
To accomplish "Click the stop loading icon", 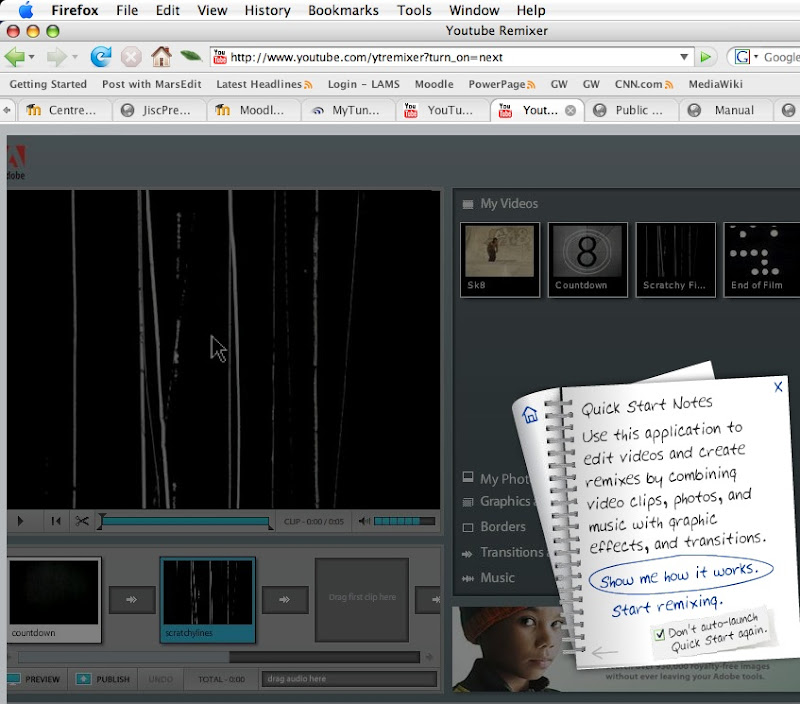I will 131,57.
